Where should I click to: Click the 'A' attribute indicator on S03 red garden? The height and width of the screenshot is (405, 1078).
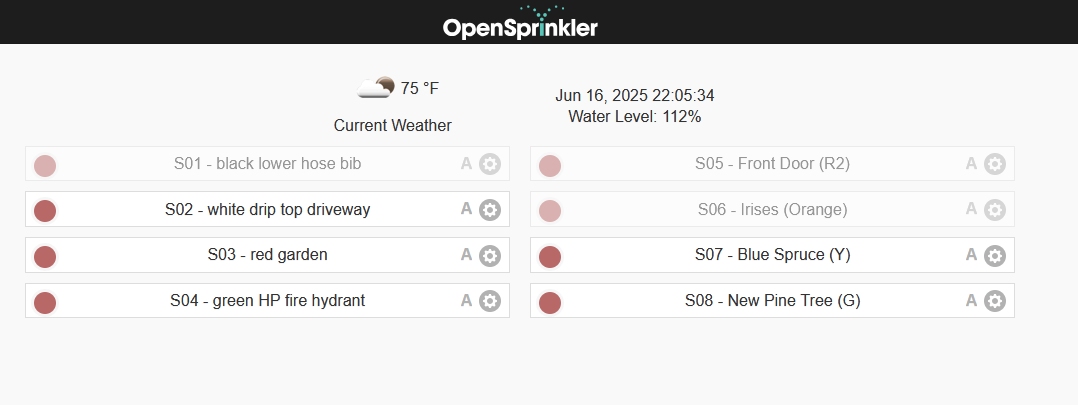[466, 255]
